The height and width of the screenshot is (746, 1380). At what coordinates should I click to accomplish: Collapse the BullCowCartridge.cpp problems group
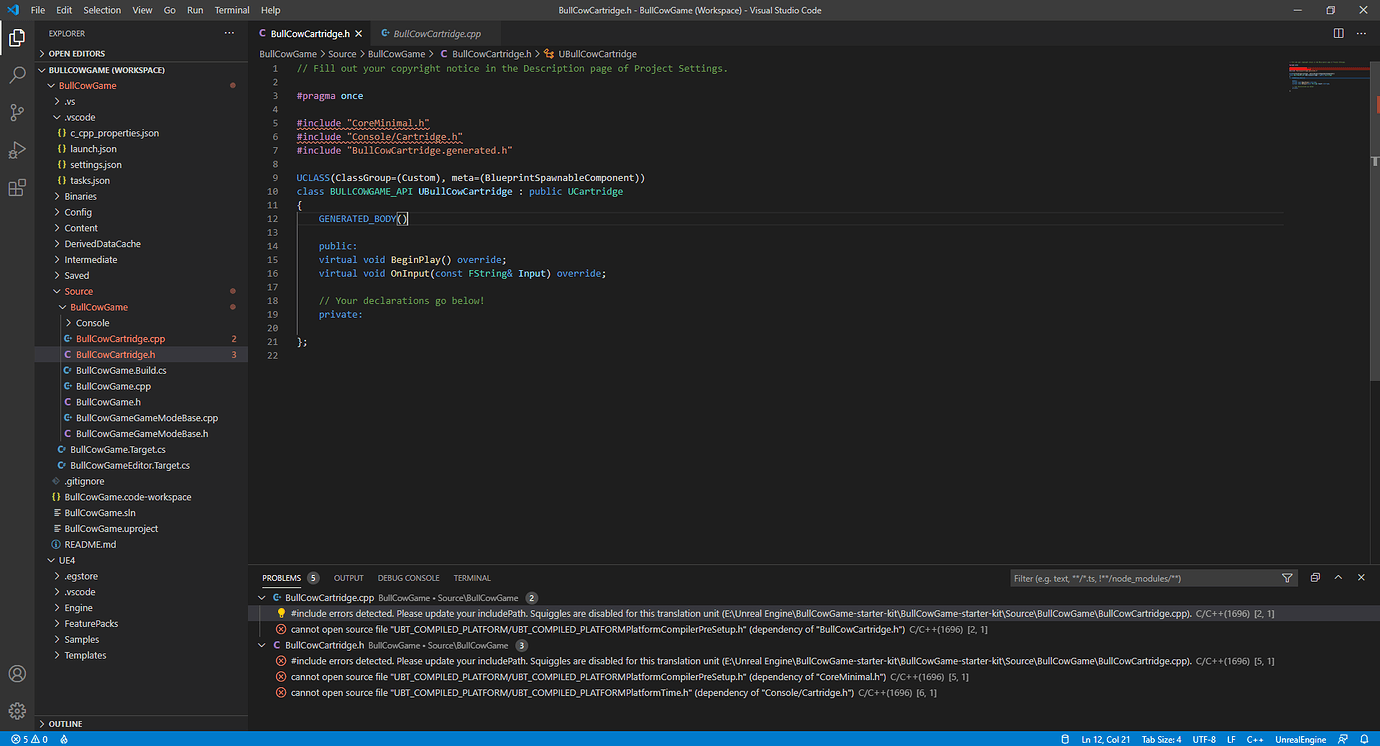(263, 597)
